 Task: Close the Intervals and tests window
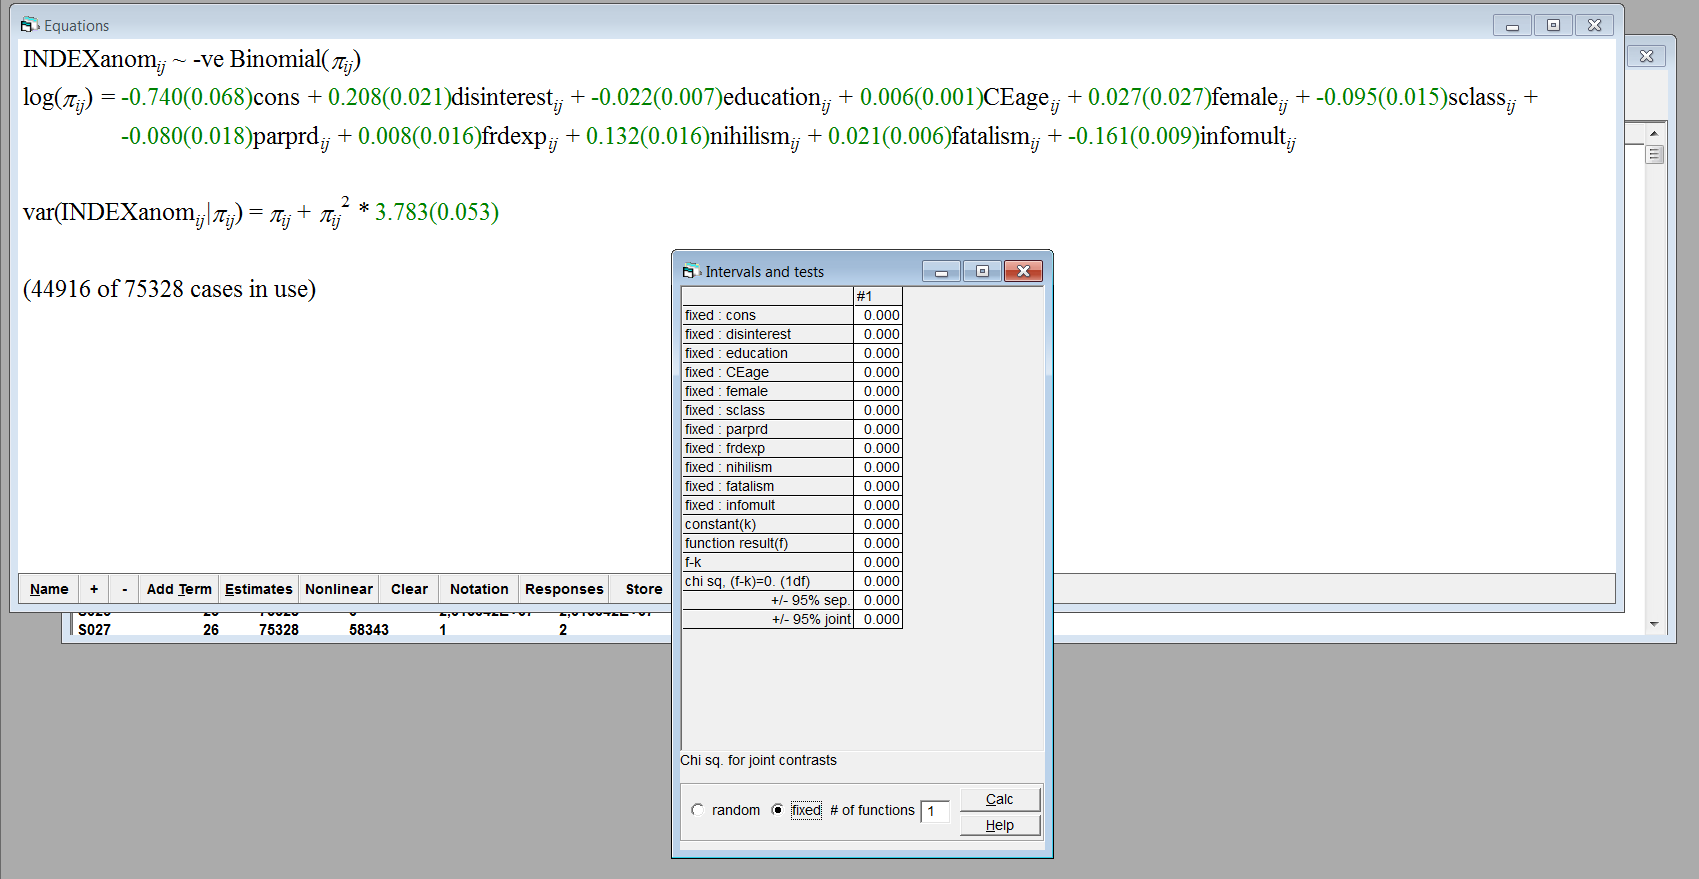coord(1023,271)
